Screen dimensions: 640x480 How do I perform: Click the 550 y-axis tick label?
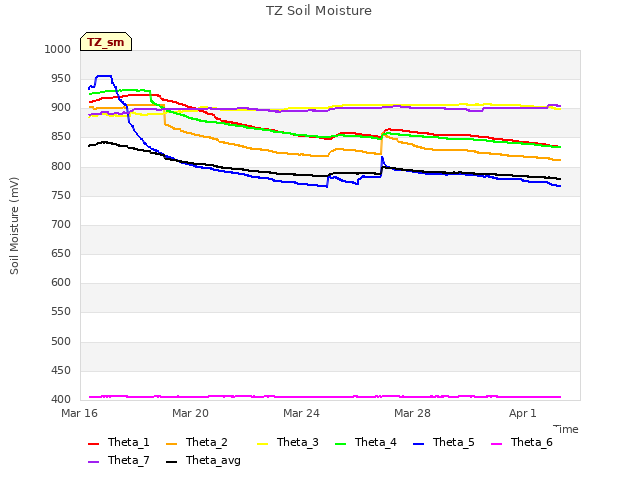click(x=61, y=312)
